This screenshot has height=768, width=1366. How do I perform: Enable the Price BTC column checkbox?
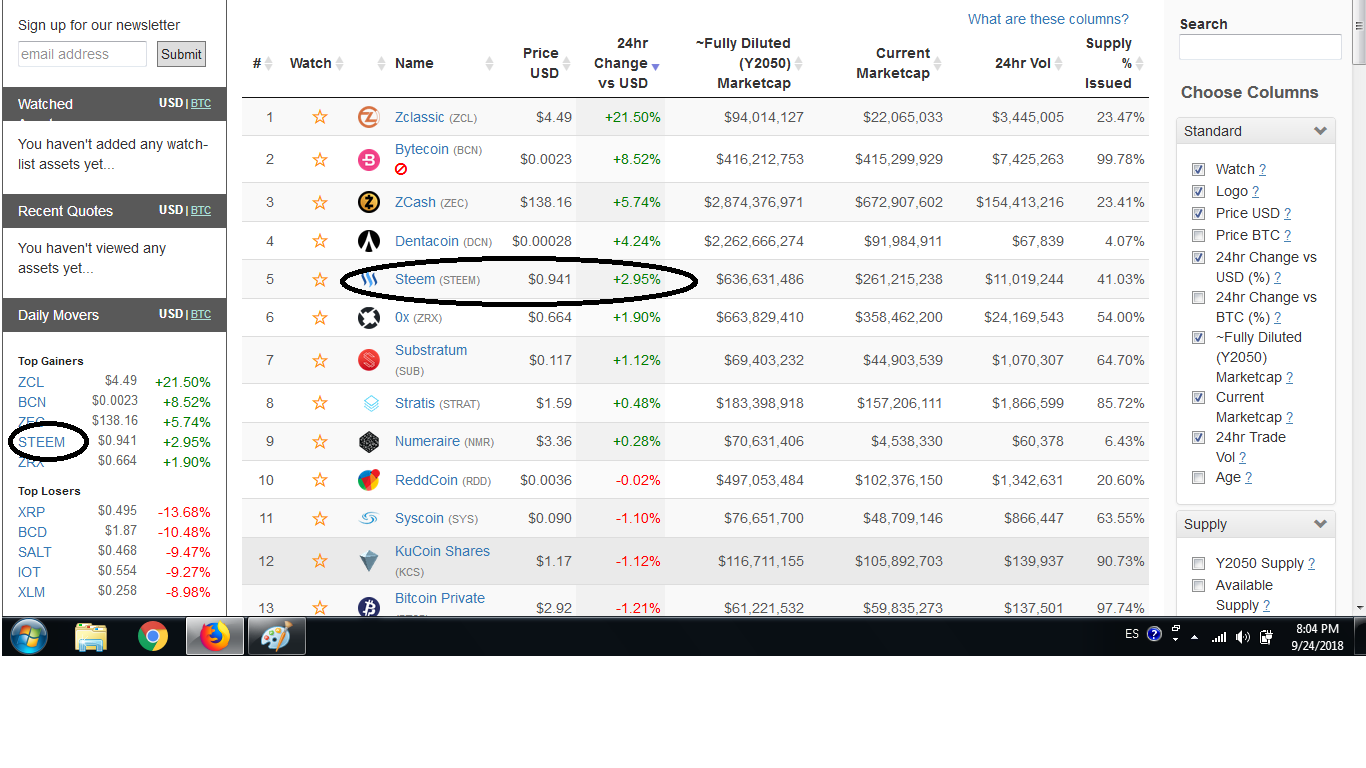1198,236
